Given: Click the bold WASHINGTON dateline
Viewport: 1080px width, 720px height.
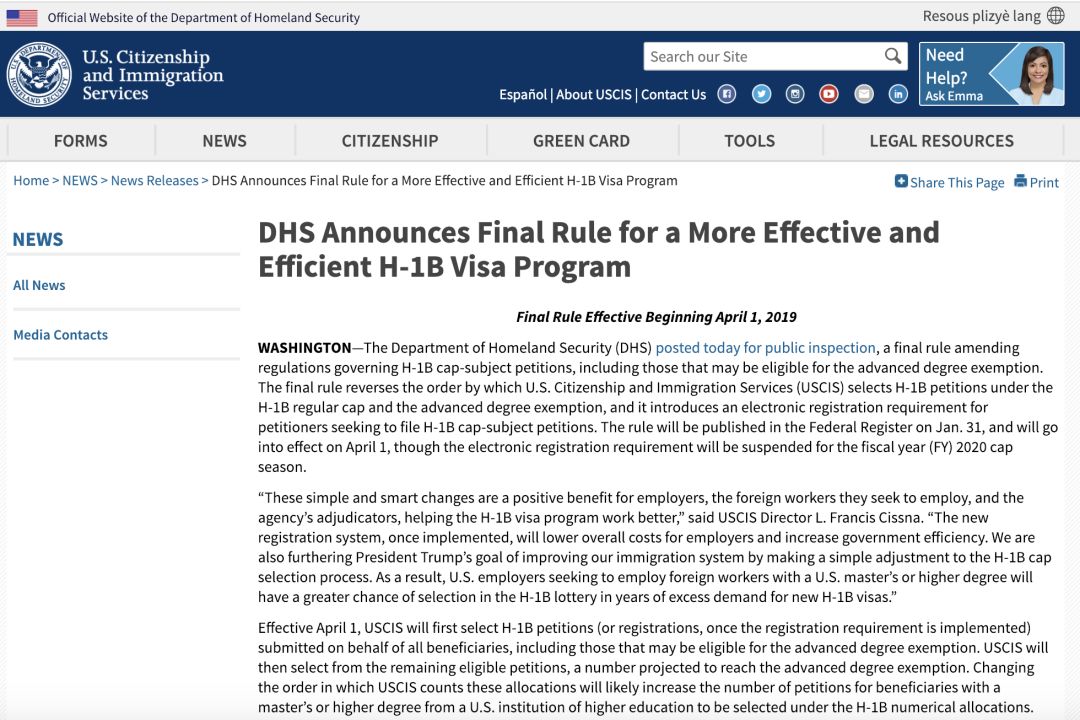Looking at the screenshot, I should [304, 348].
